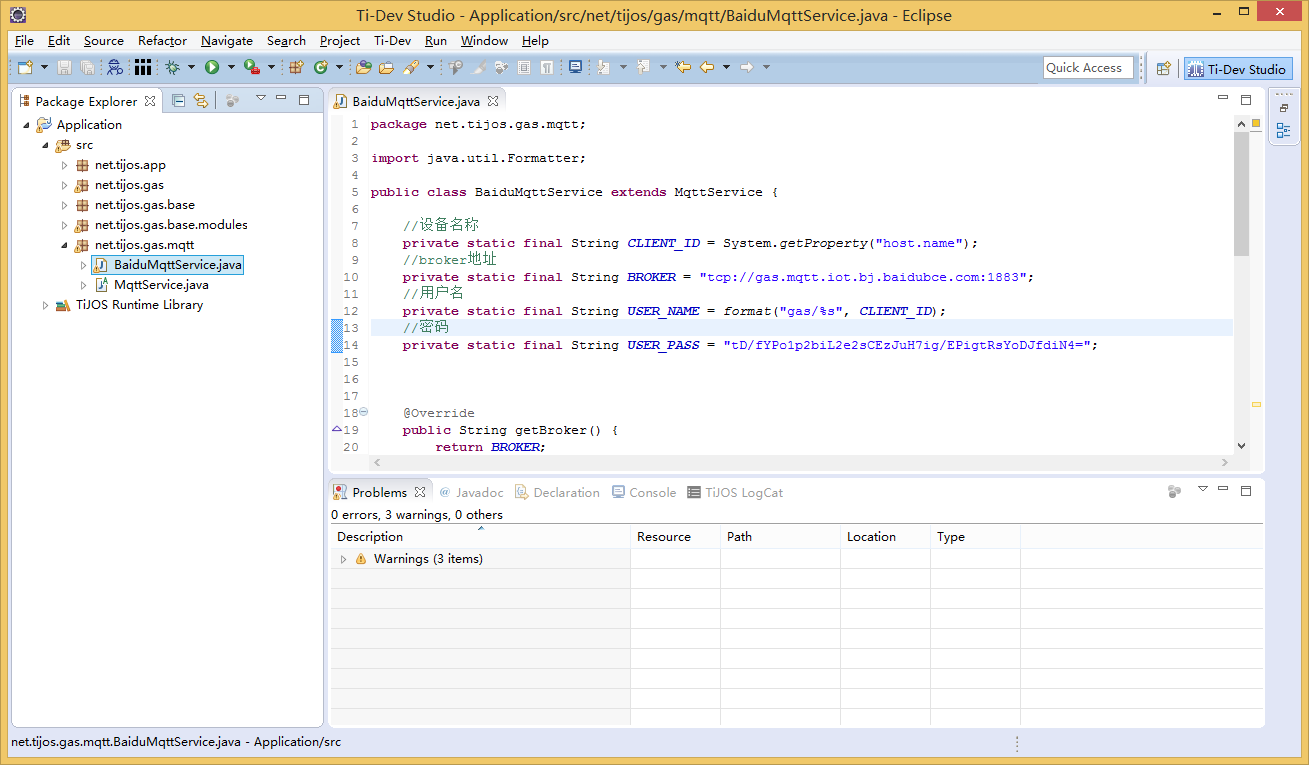Open the Refactor menu
Viewport: 1309px width, 765px height.
click(x=162, y=41)
